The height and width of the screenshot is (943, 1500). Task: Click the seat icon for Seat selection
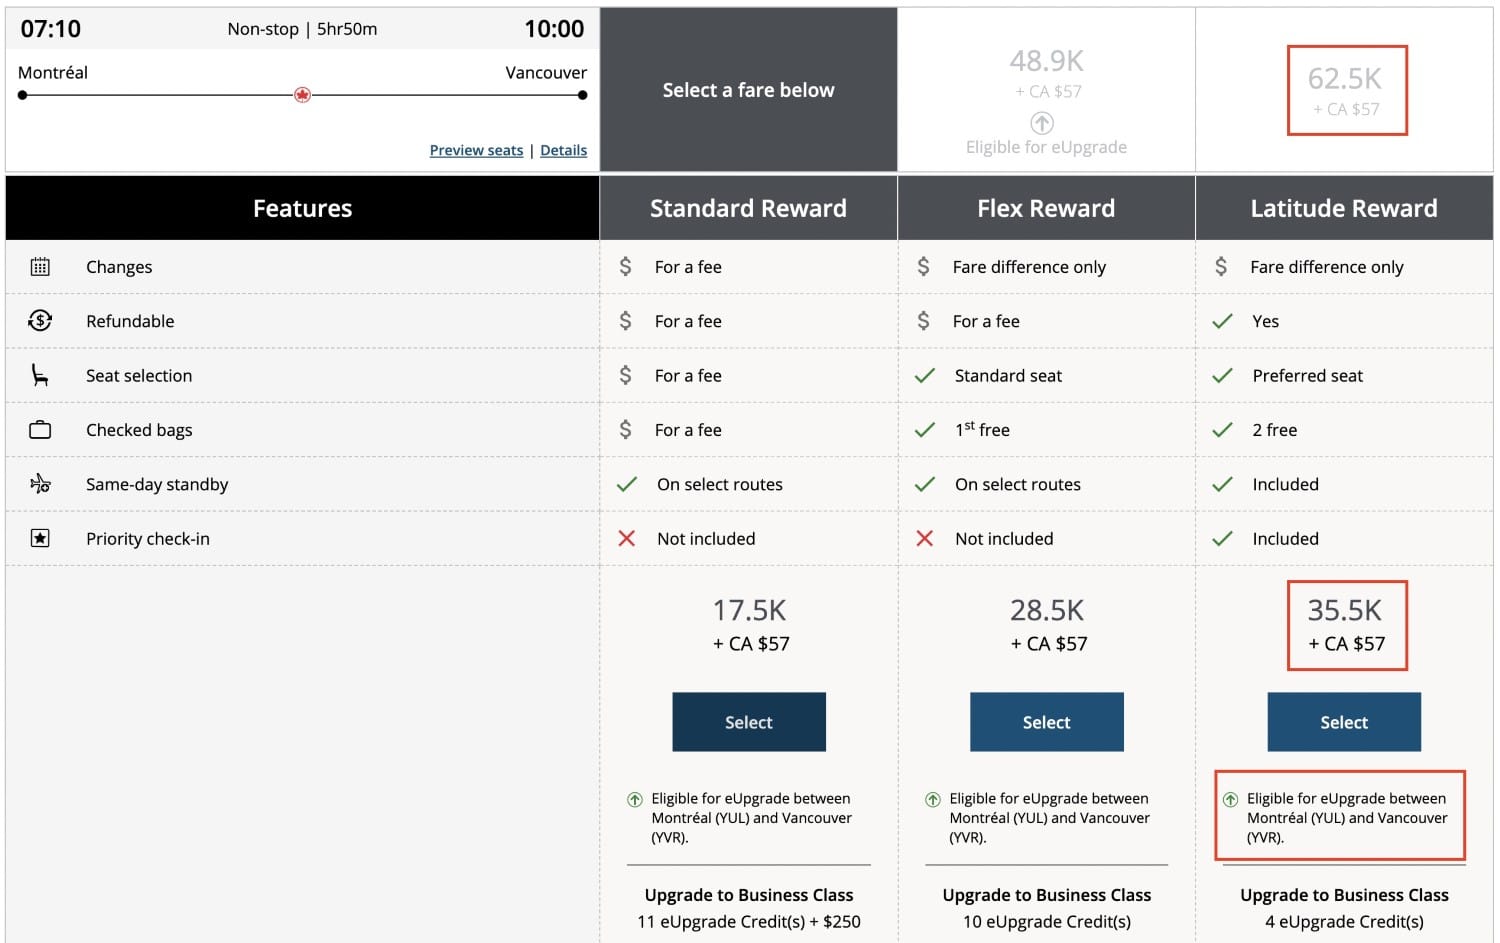[x=40, y=375]
